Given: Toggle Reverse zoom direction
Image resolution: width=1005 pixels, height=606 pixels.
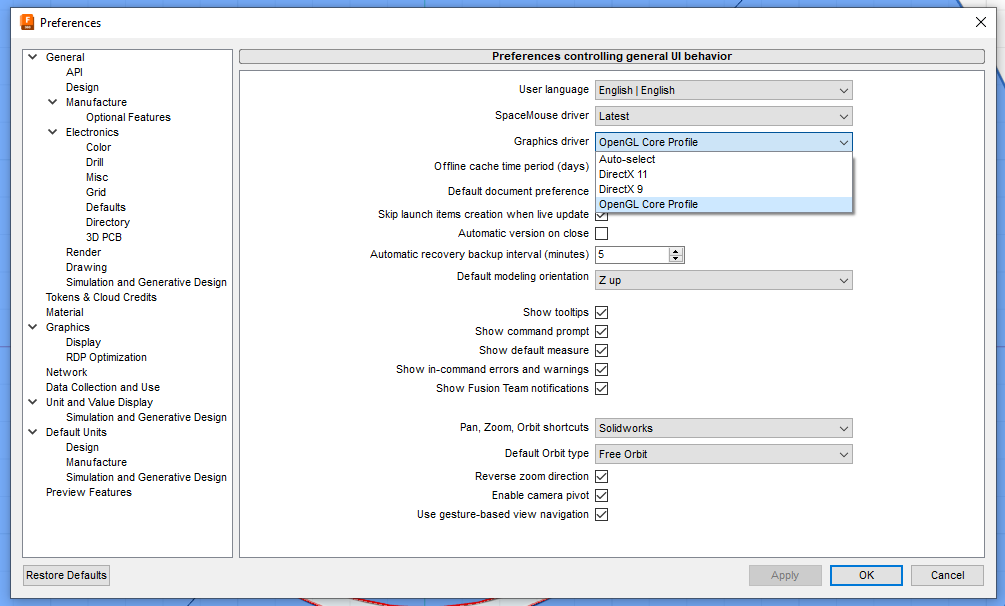Looking at the screenshot, I should point(601,476).
